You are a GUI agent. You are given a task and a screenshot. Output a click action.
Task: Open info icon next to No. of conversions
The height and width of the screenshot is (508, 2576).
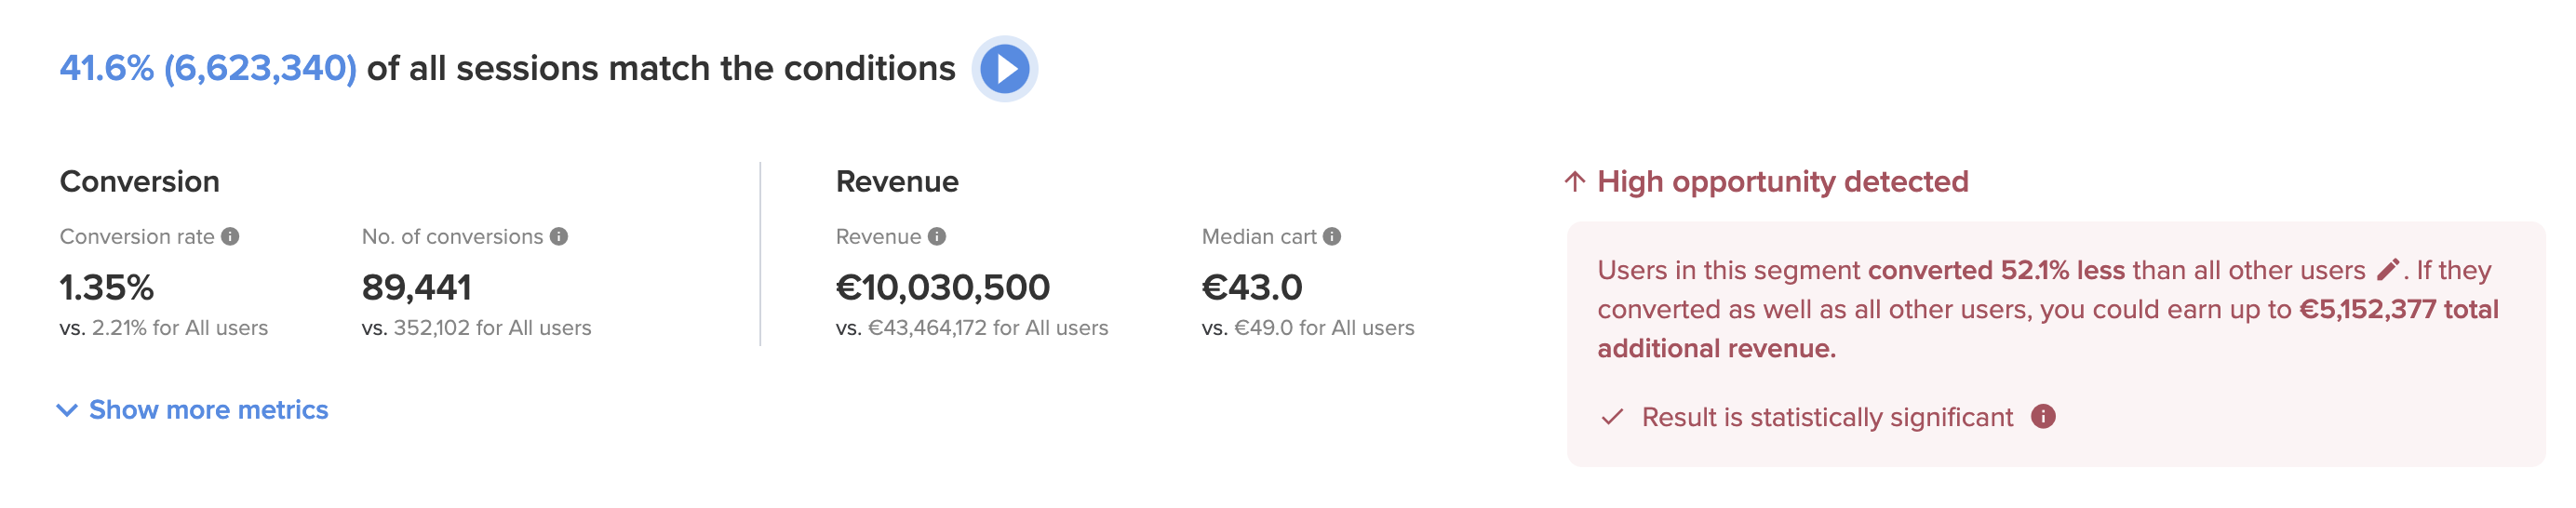559,236
